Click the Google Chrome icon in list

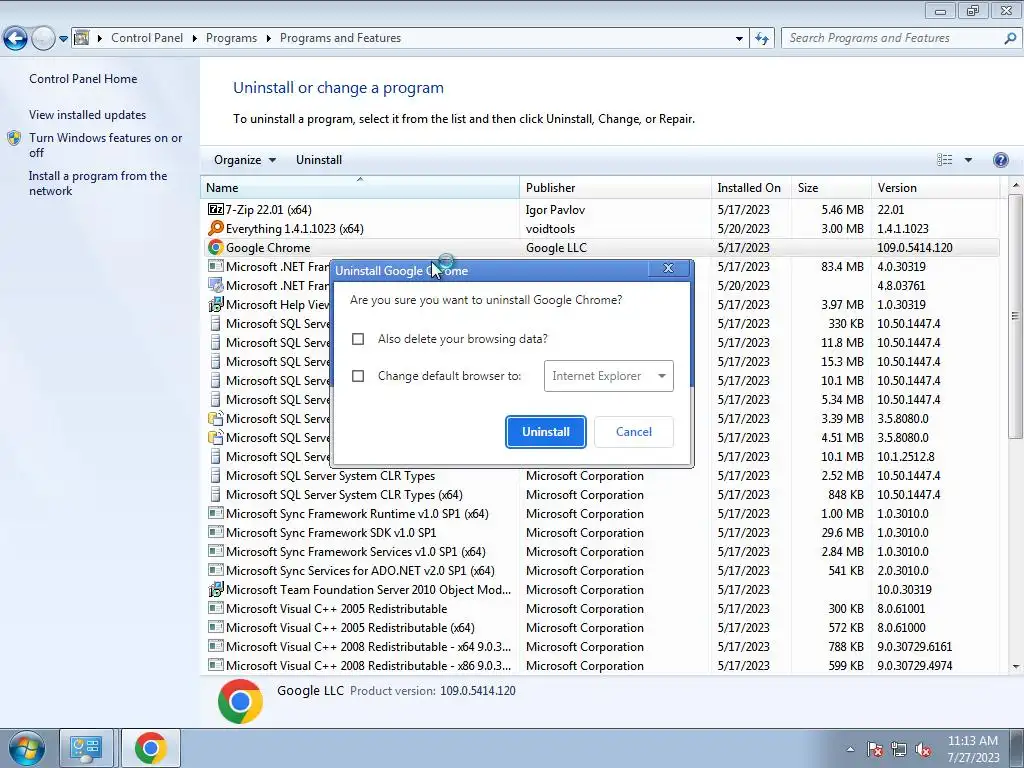[x=216, y=248]
